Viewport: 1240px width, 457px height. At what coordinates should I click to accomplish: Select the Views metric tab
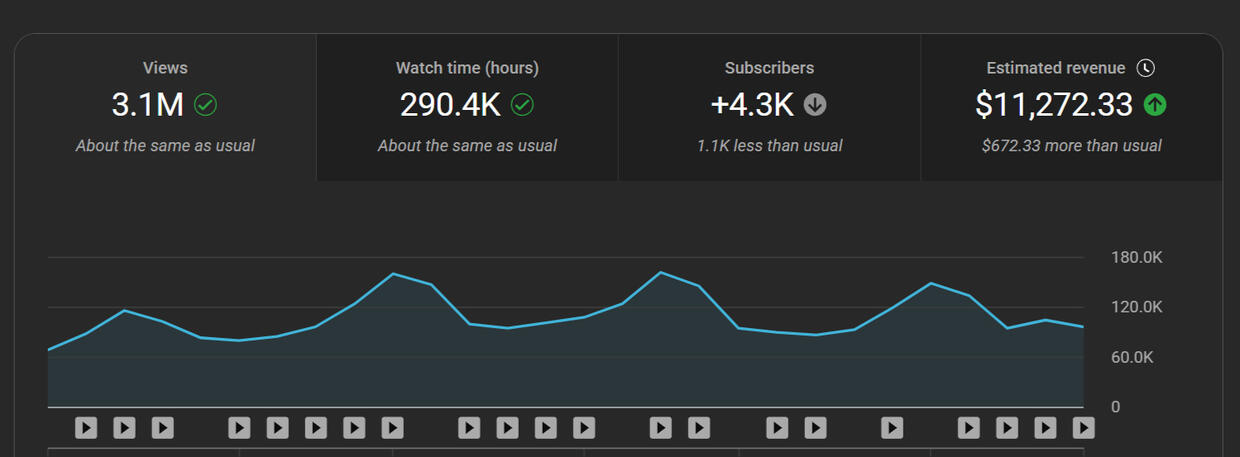coord(165,107)
